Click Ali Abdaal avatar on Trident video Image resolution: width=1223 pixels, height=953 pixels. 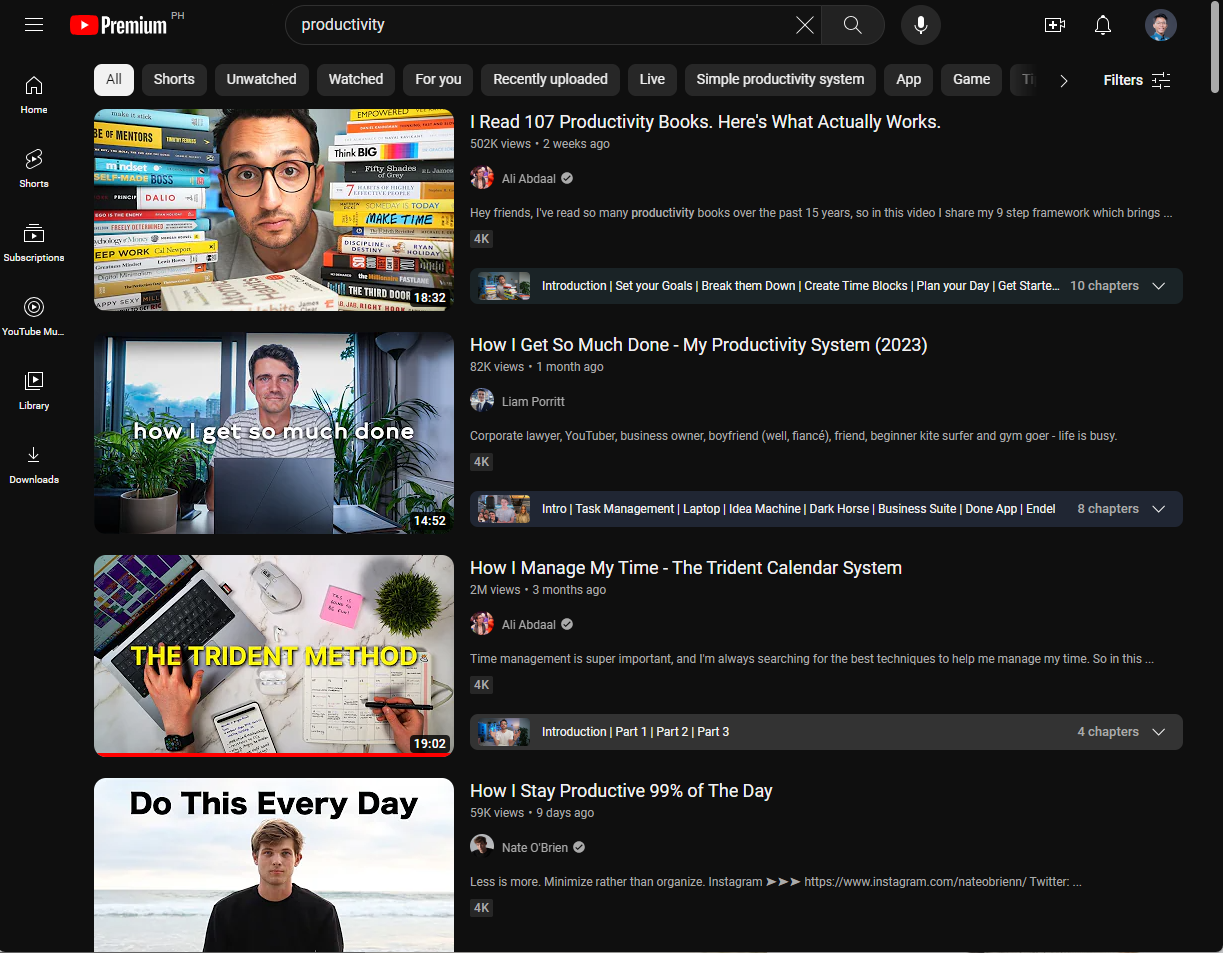pyautogui.click(x=482, y=624)
